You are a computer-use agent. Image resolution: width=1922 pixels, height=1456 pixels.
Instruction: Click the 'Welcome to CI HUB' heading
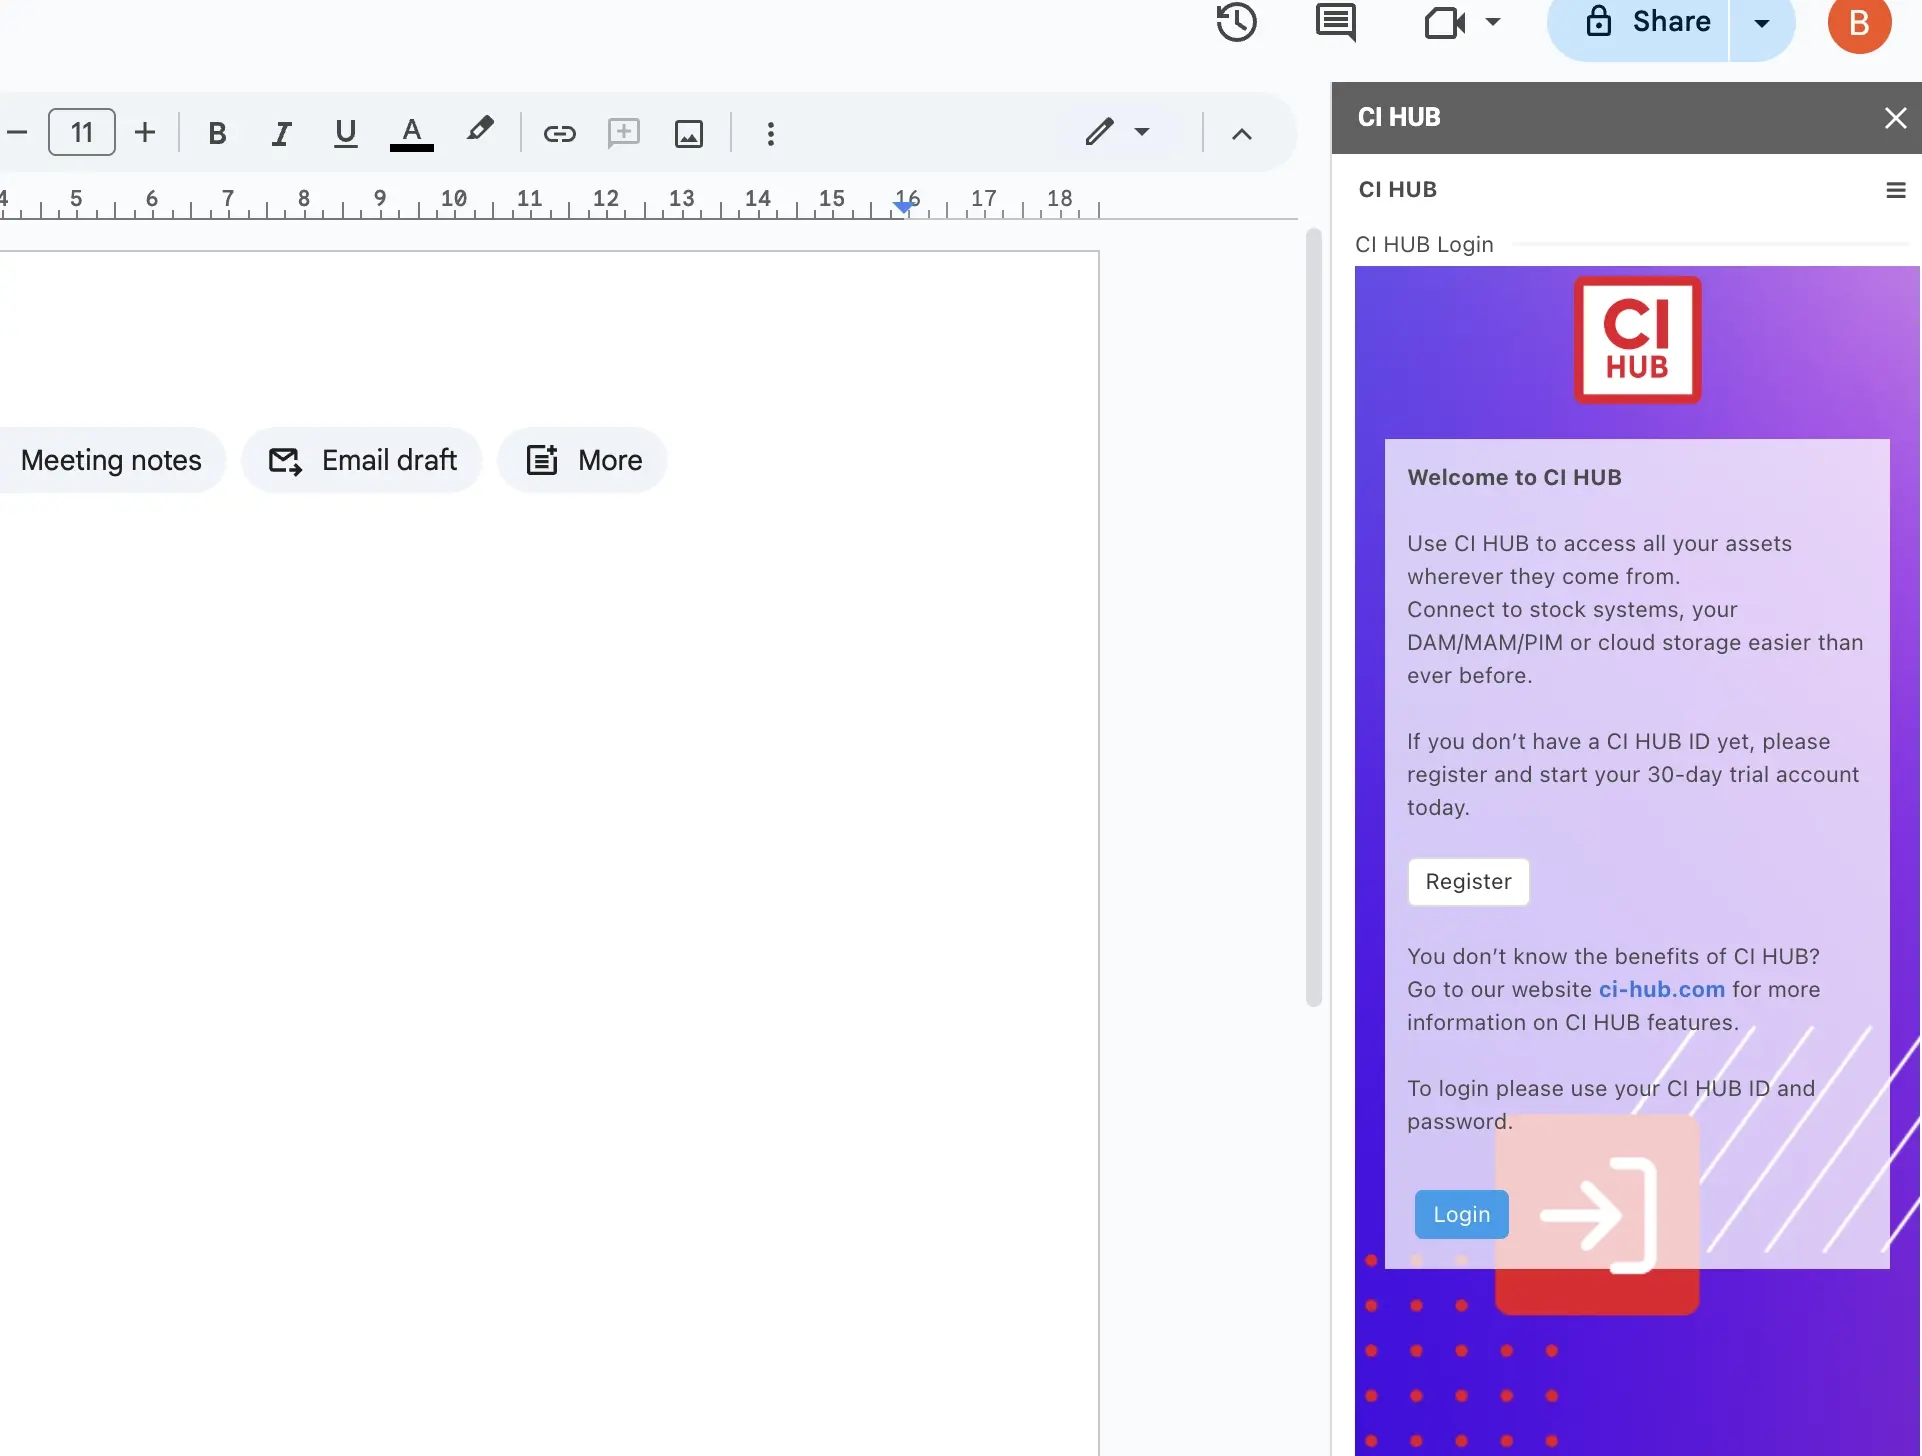(x=1514, y=478)
